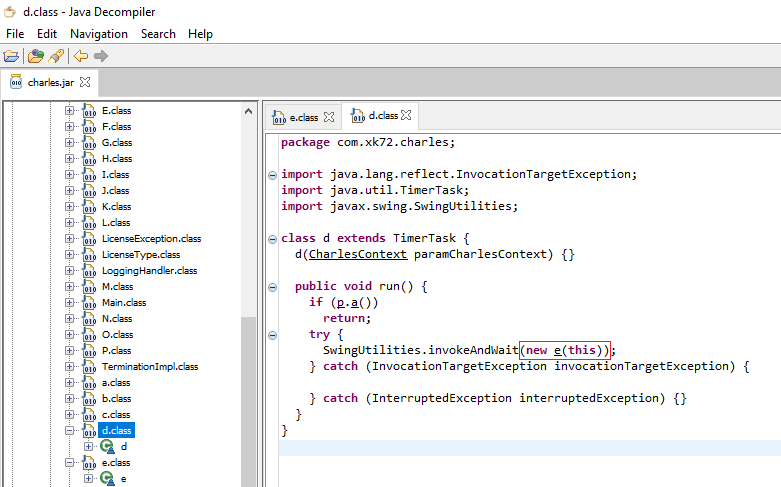
Task: Click the d.class file icon in the tree
Action: [89, 430]
